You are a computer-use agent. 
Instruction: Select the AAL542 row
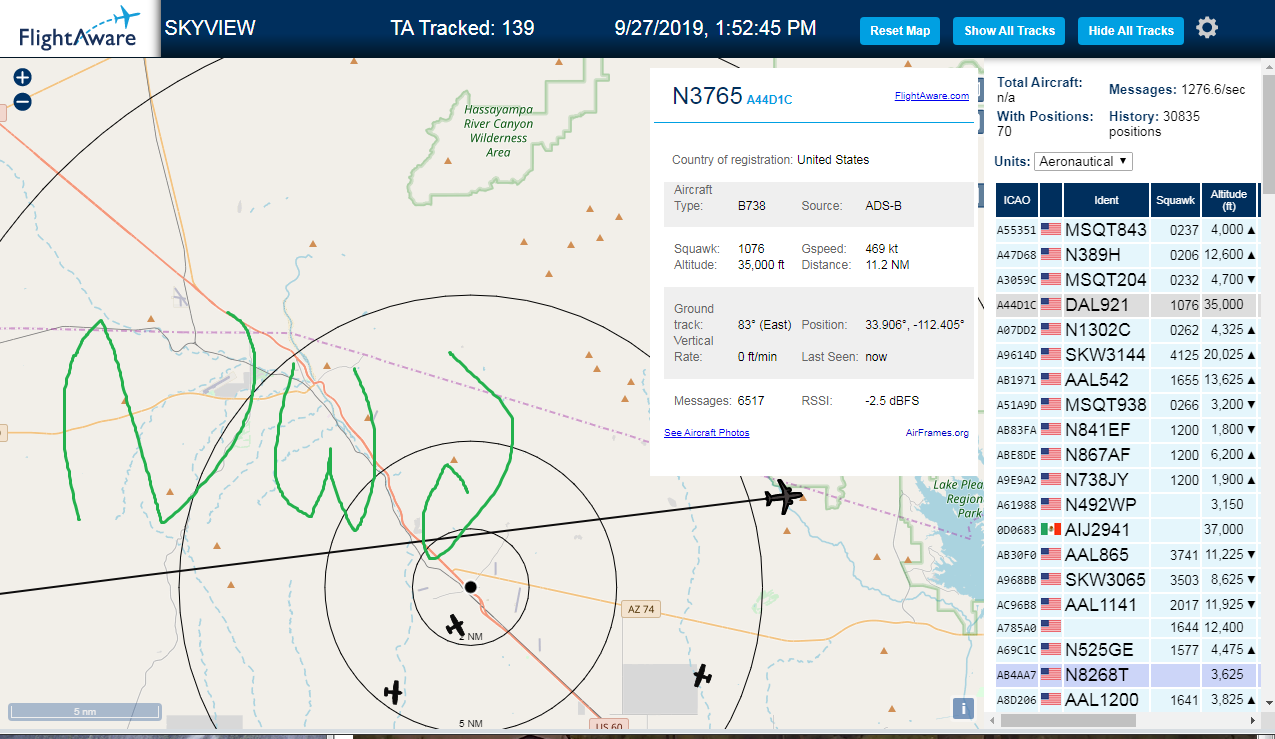[1126, 380]
